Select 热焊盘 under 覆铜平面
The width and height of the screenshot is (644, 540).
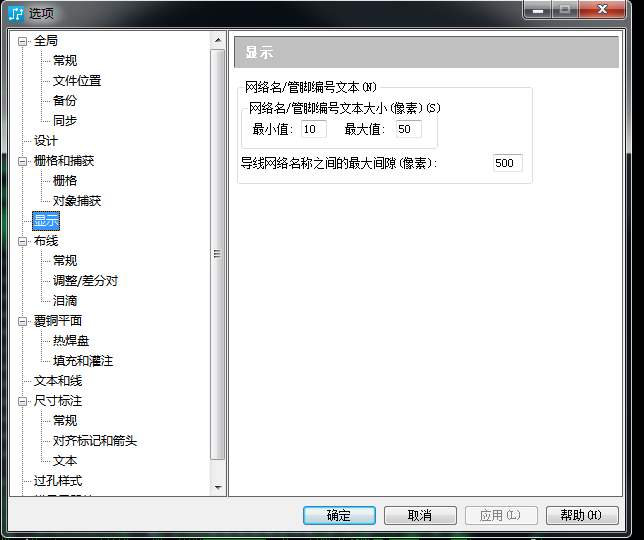pos(71,341)
